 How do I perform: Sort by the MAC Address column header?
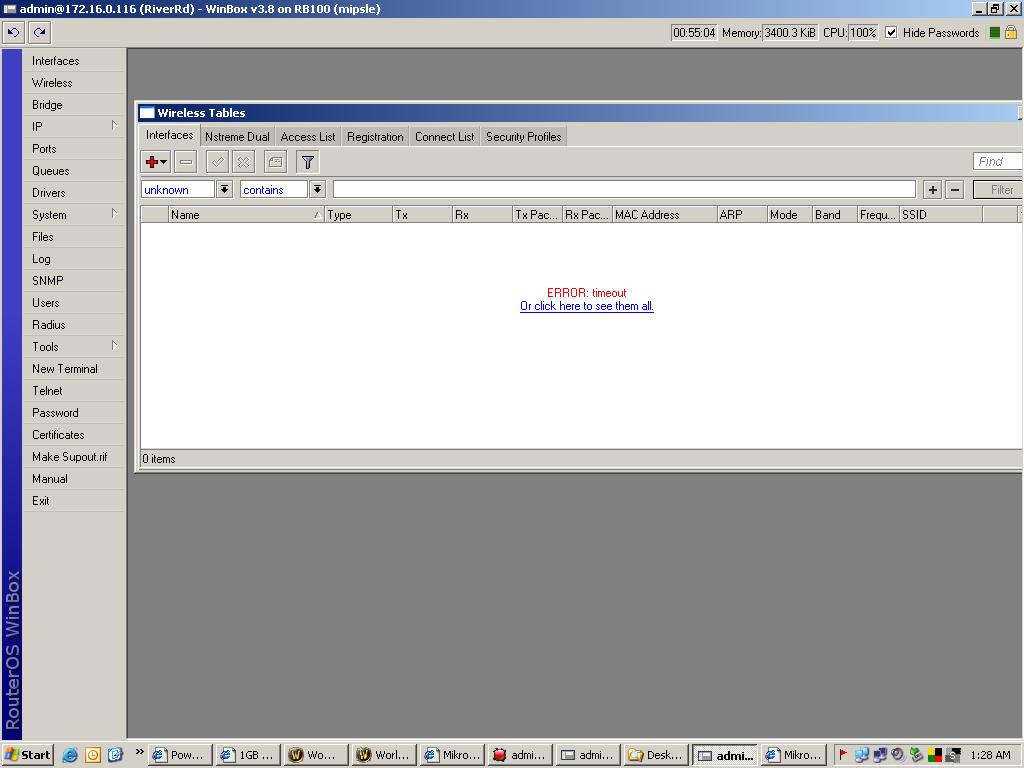point(664,215)
